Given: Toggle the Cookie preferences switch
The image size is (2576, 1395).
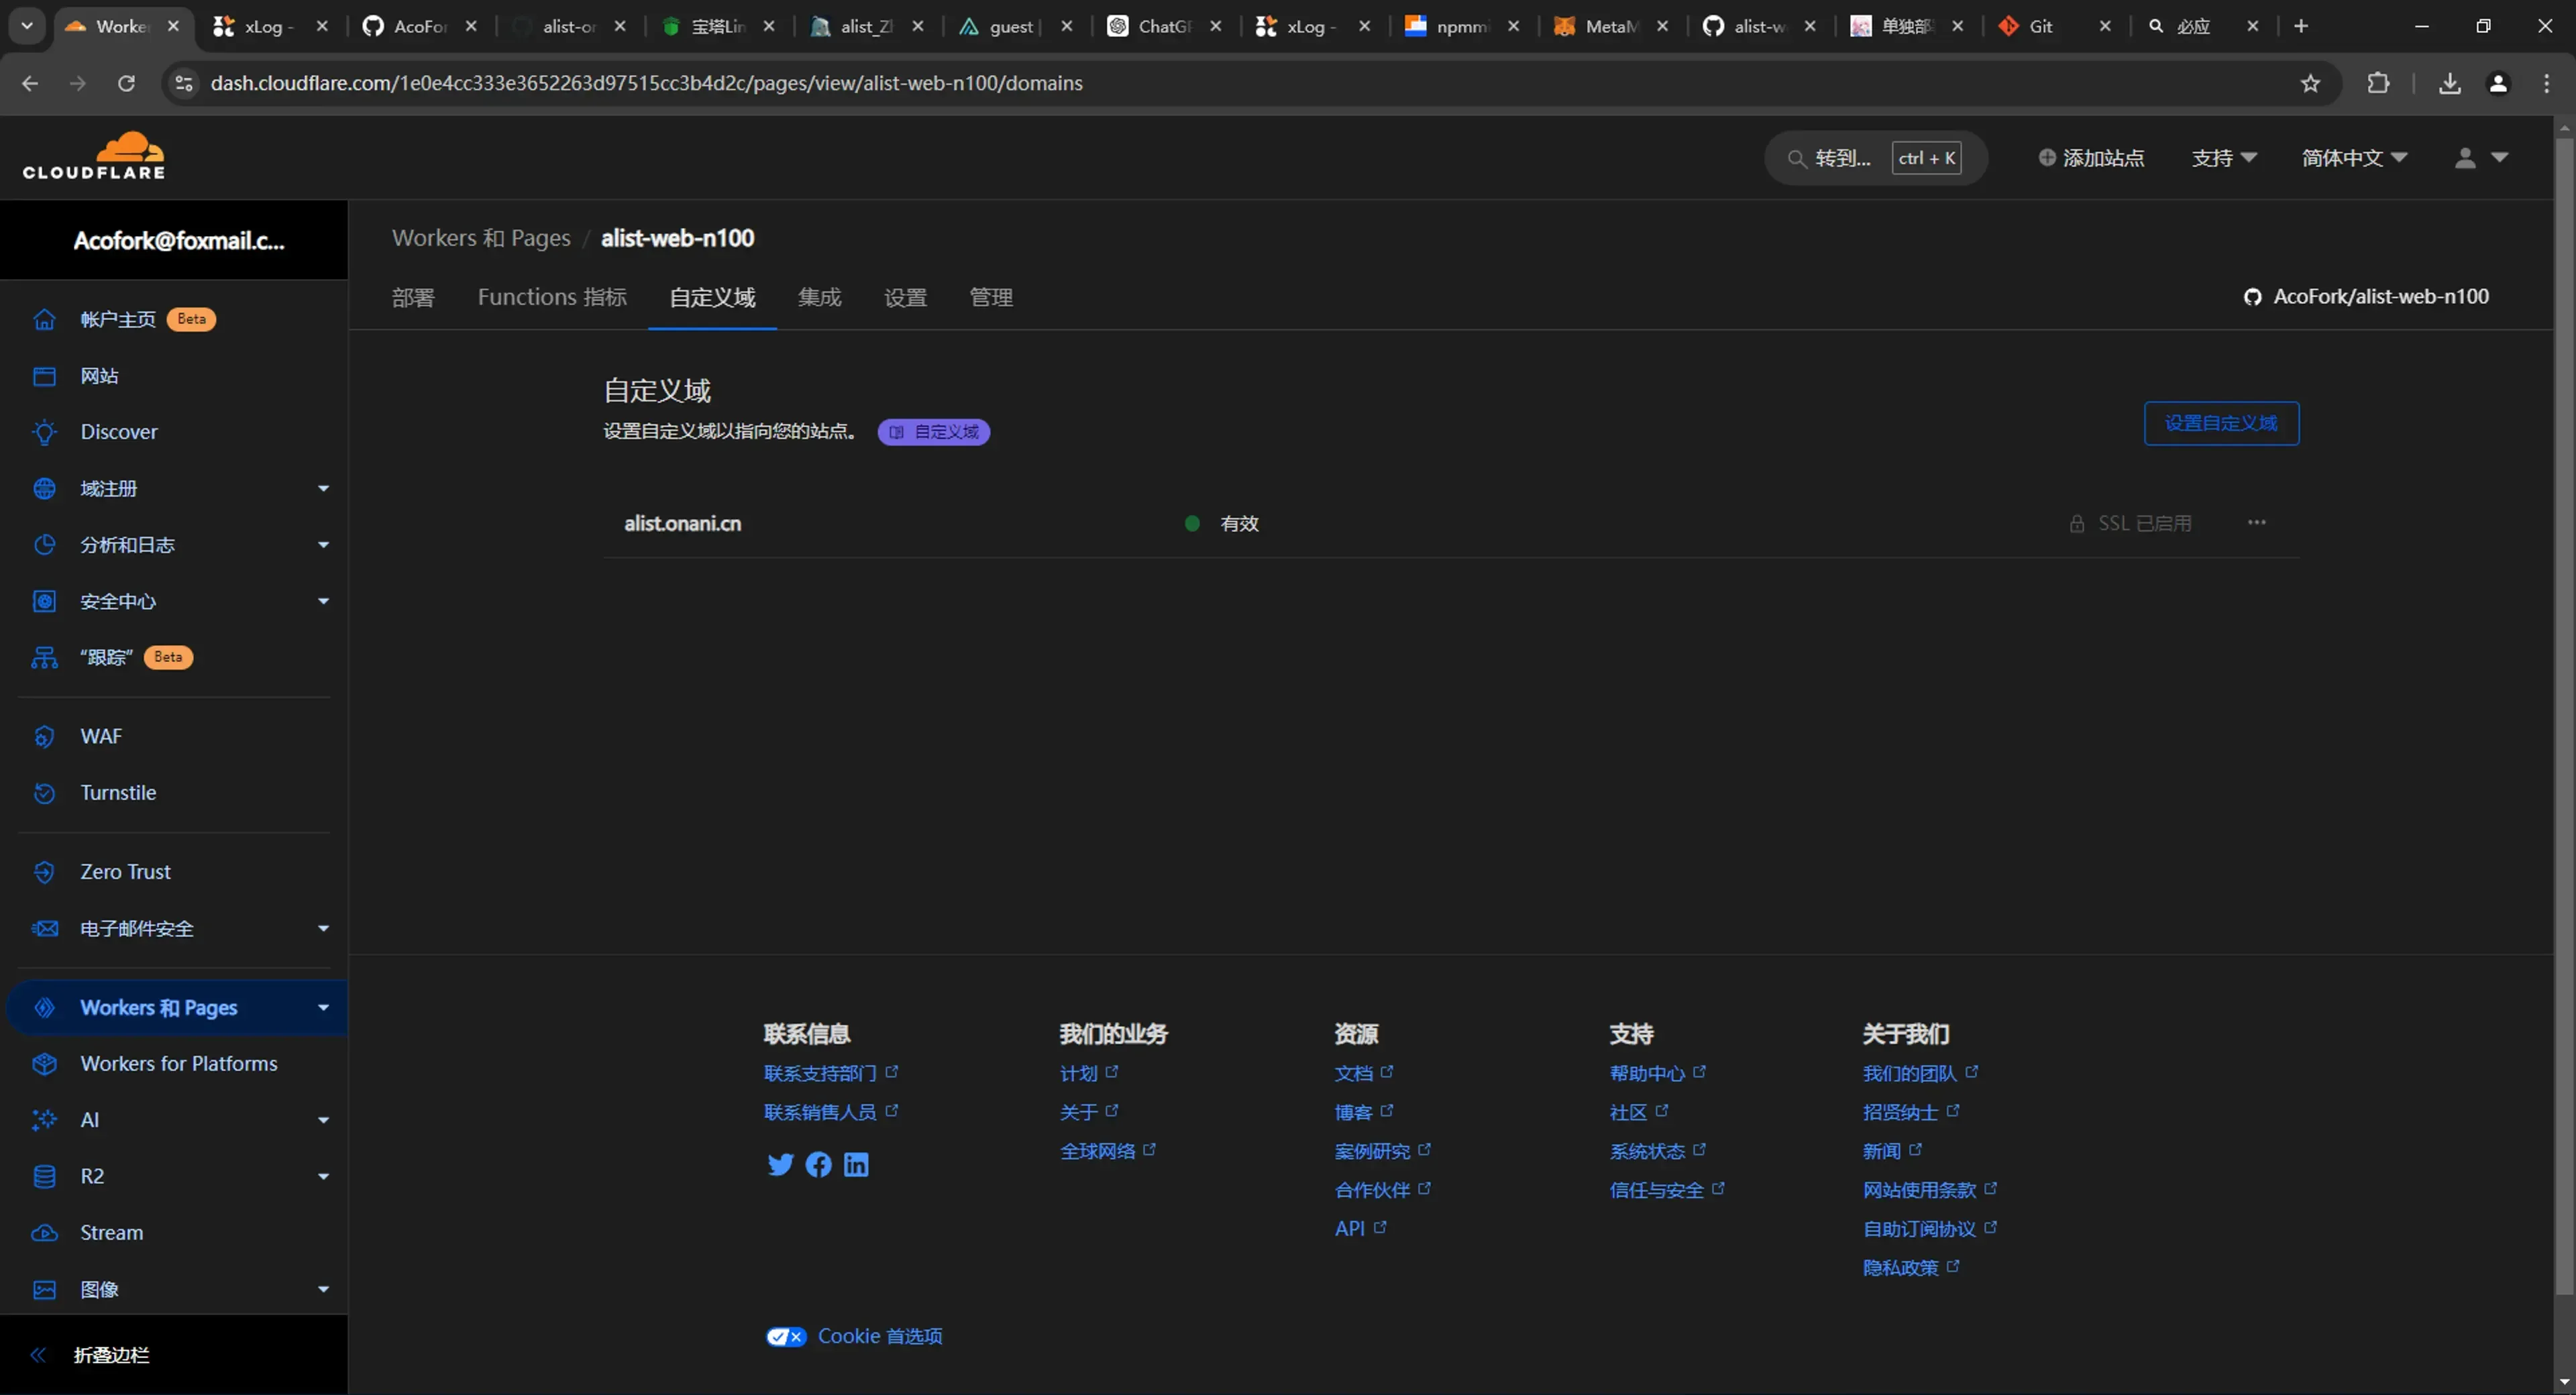Looking at the screenshot, I should pyautogui.click(x=786, y=1337).
